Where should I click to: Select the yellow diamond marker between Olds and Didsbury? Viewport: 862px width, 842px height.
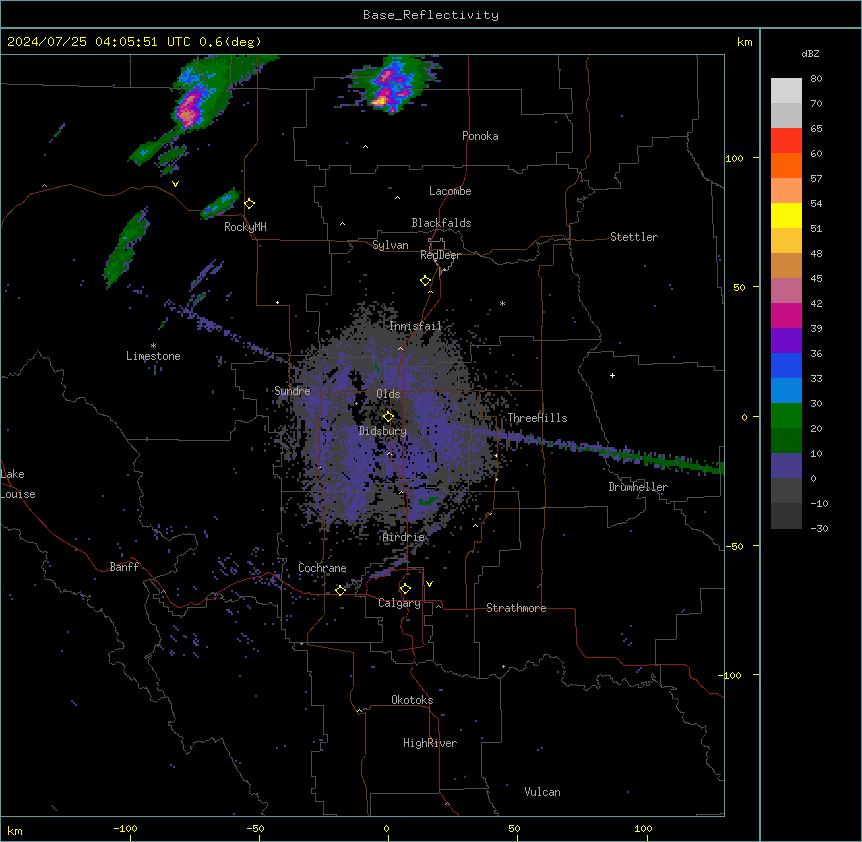[389, 417]
